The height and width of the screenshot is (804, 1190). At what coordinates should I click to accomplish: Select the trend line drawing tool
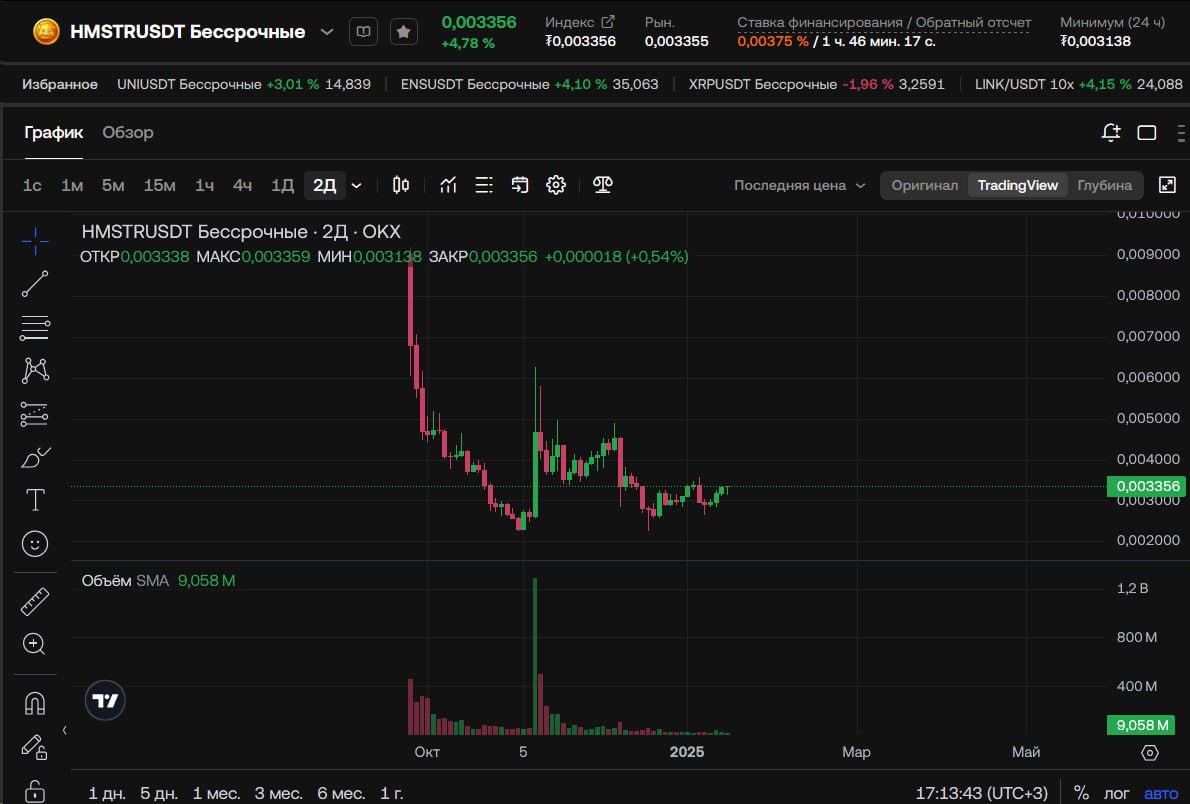click(35, 283)
